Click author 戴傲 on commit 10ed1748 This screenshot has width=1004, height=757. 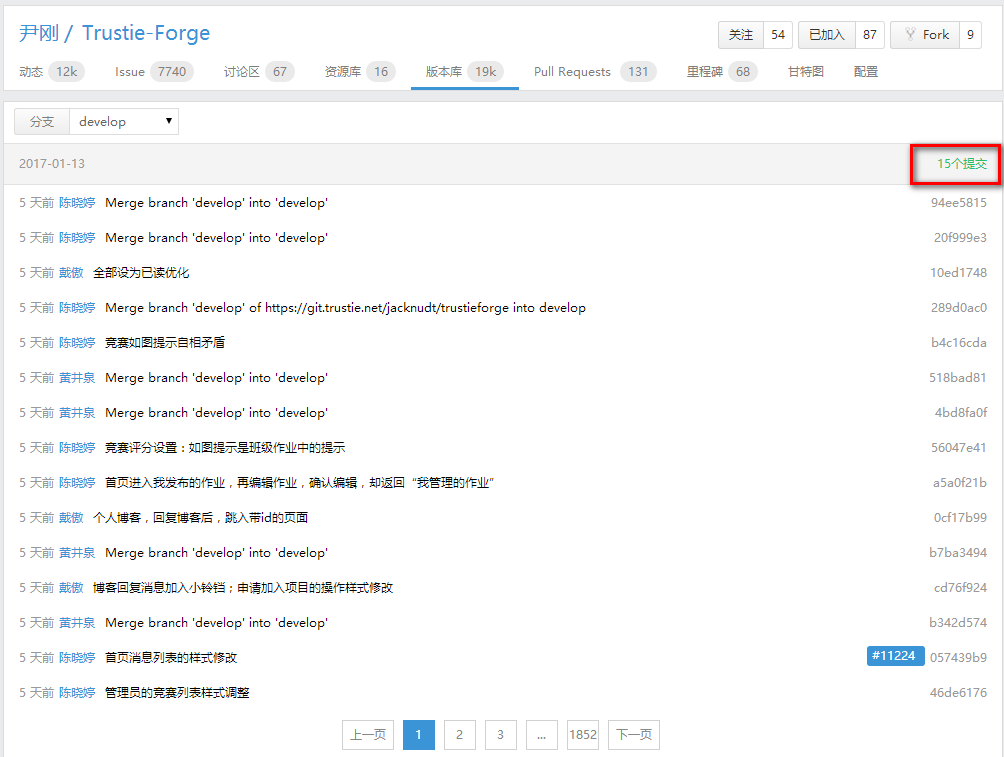[x=71, y=273]
